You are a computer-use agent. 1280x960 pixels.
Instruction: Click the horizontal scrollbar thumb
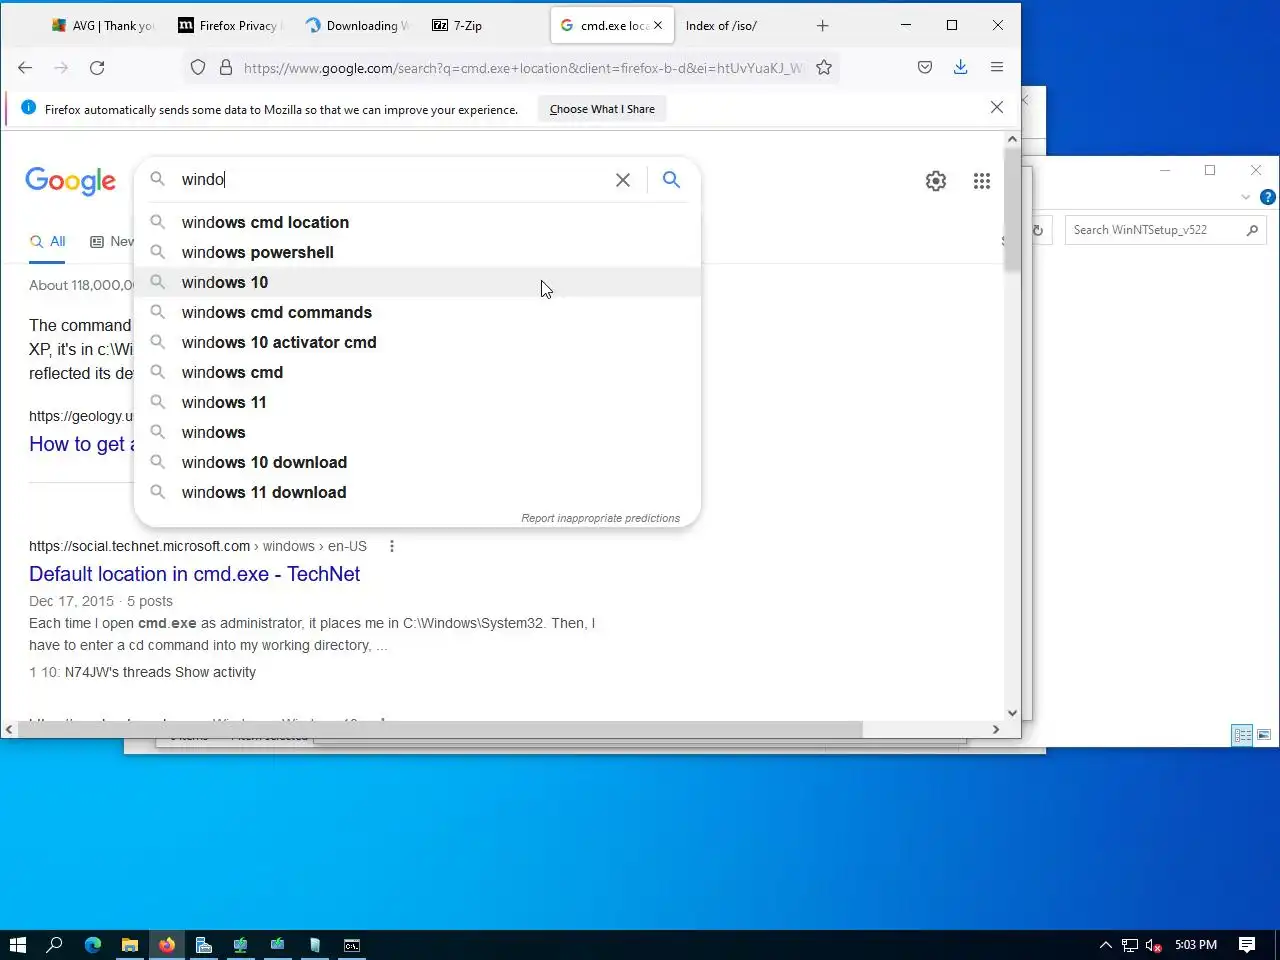click(440, 729)
